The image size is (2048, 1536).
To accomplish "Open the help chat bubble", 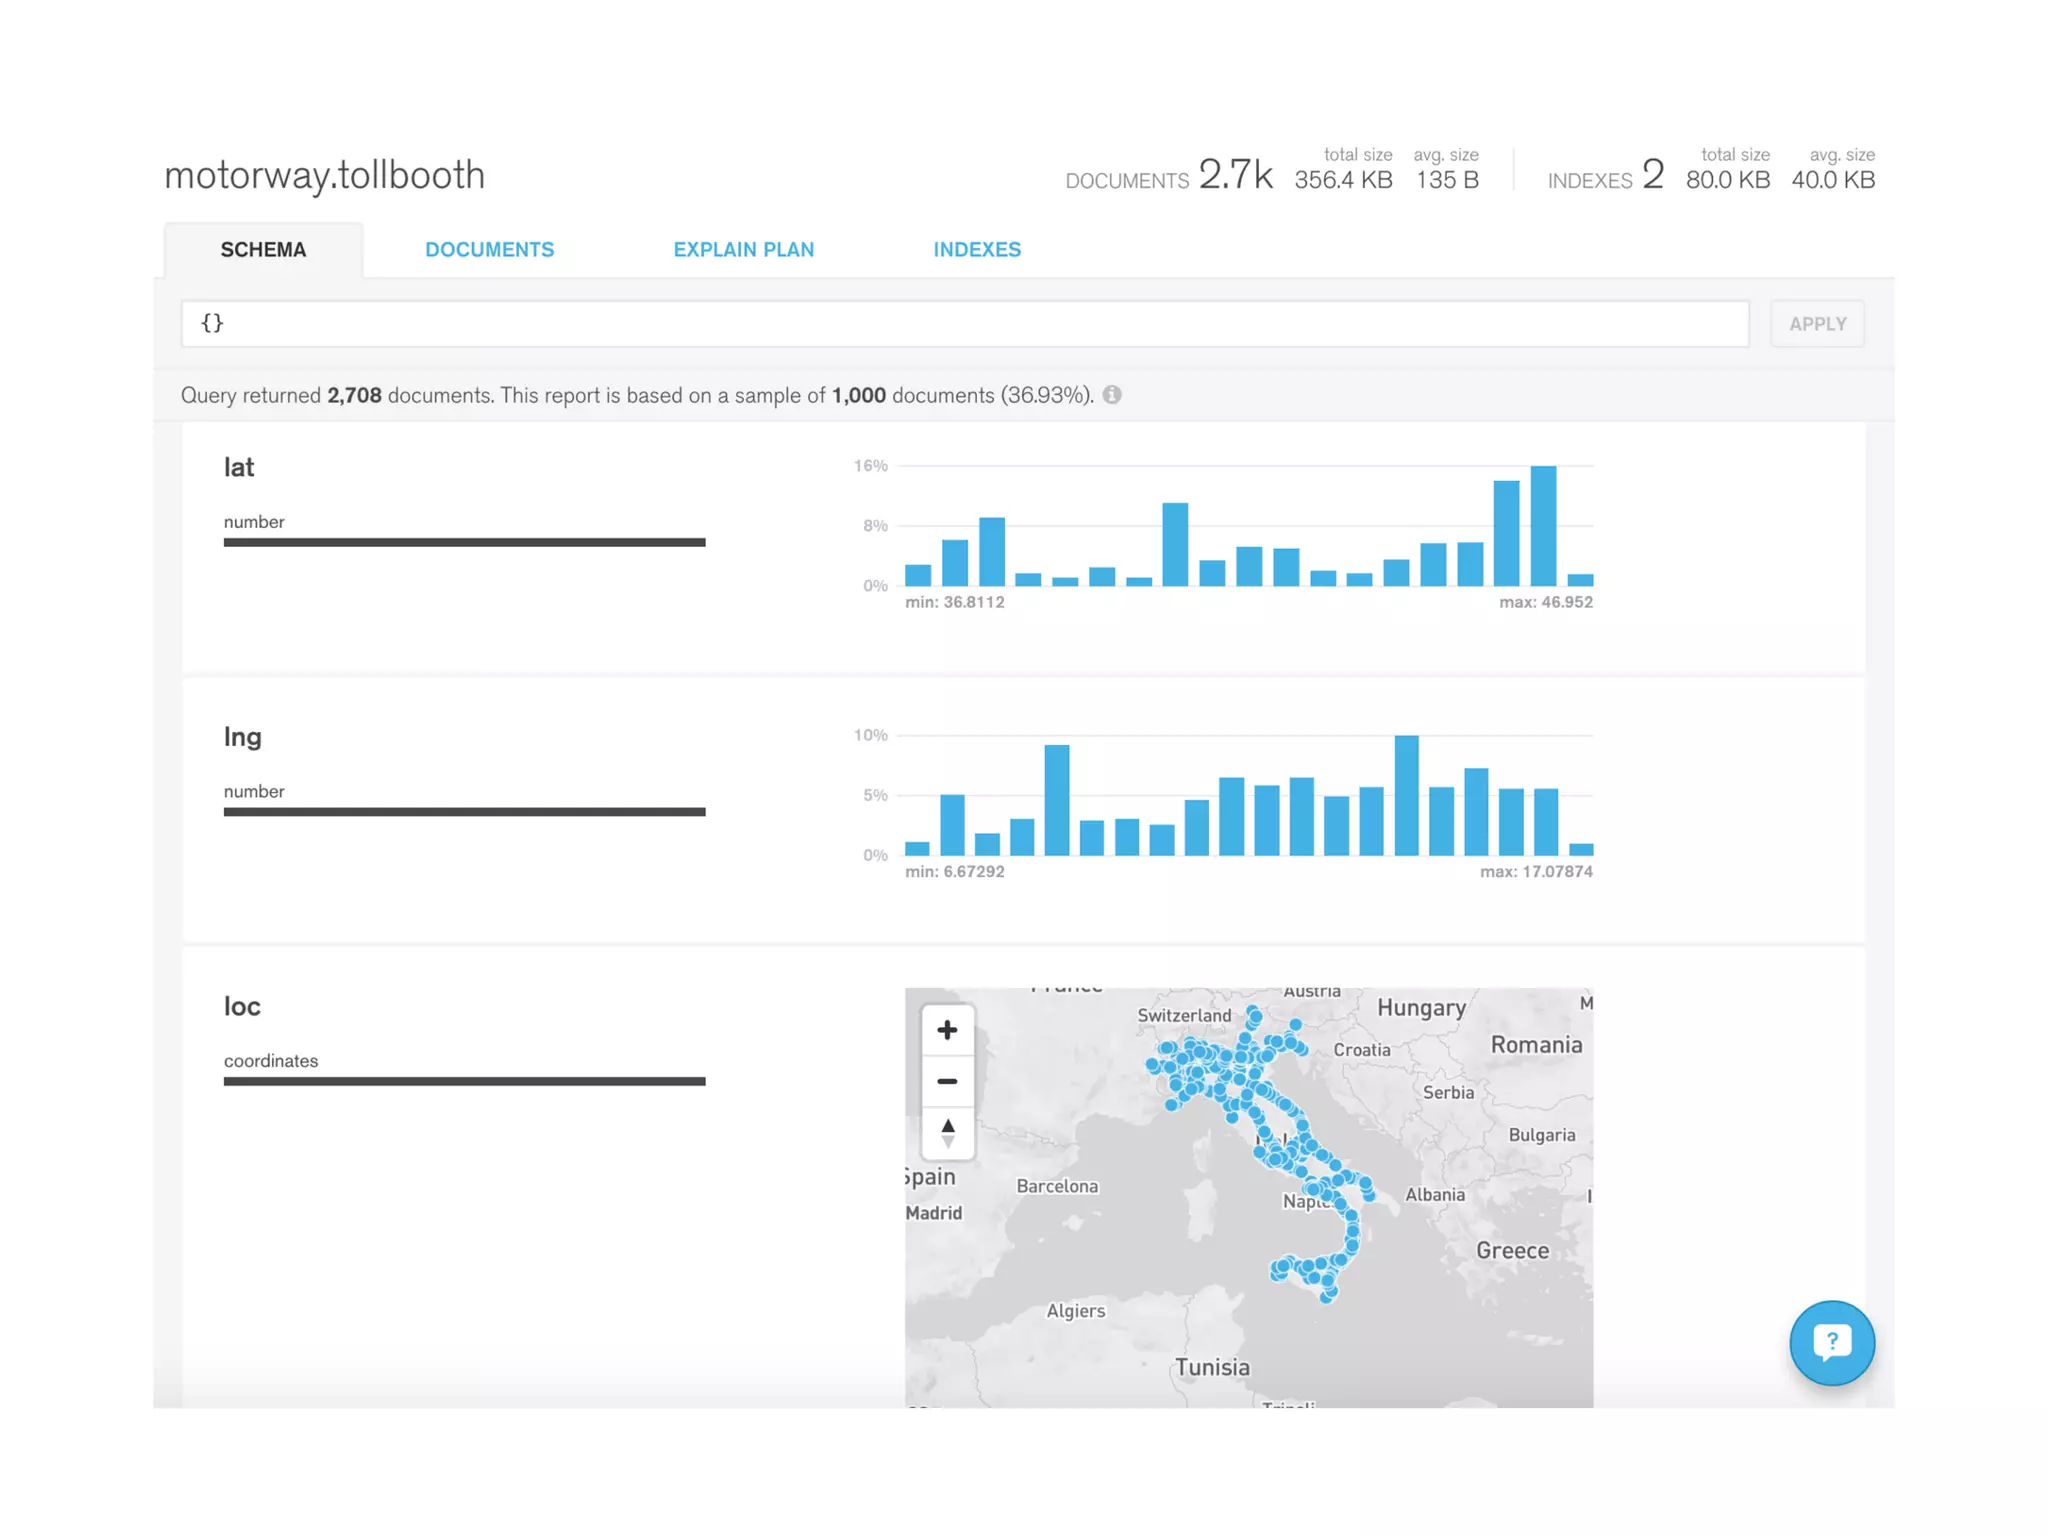I will tap(1830, 1342).
